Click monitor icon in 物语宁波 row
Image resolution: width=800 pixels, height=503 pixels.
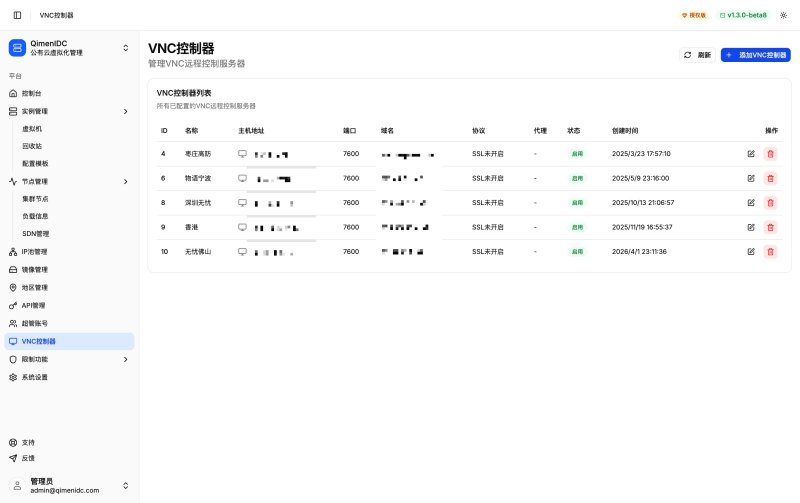coord(242,178)
